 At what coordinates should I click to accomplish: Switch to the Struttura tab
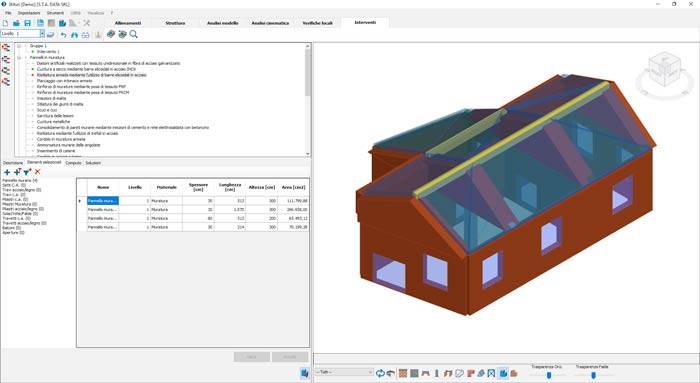[x=175, y=23]
